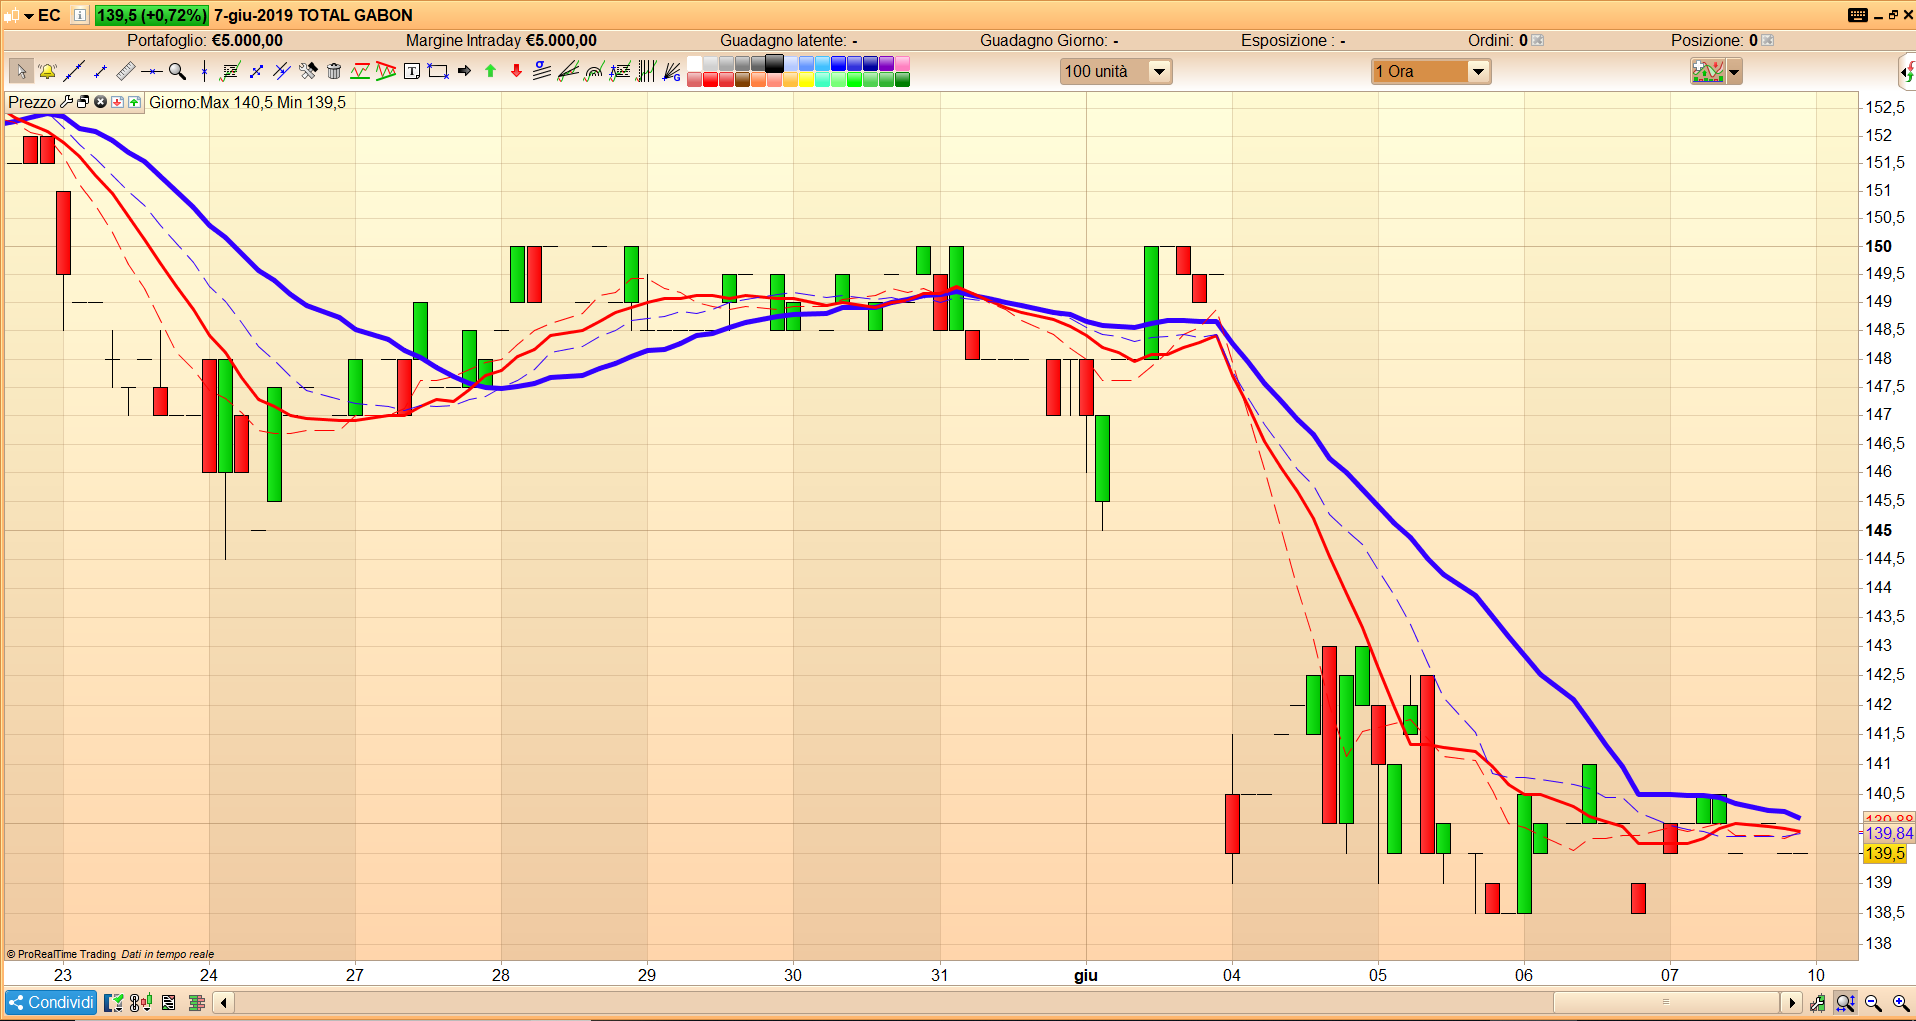Viewport: 1916px width, 1021px height.
Task: Select the black right arrow tool
Action: click(464, 71)
